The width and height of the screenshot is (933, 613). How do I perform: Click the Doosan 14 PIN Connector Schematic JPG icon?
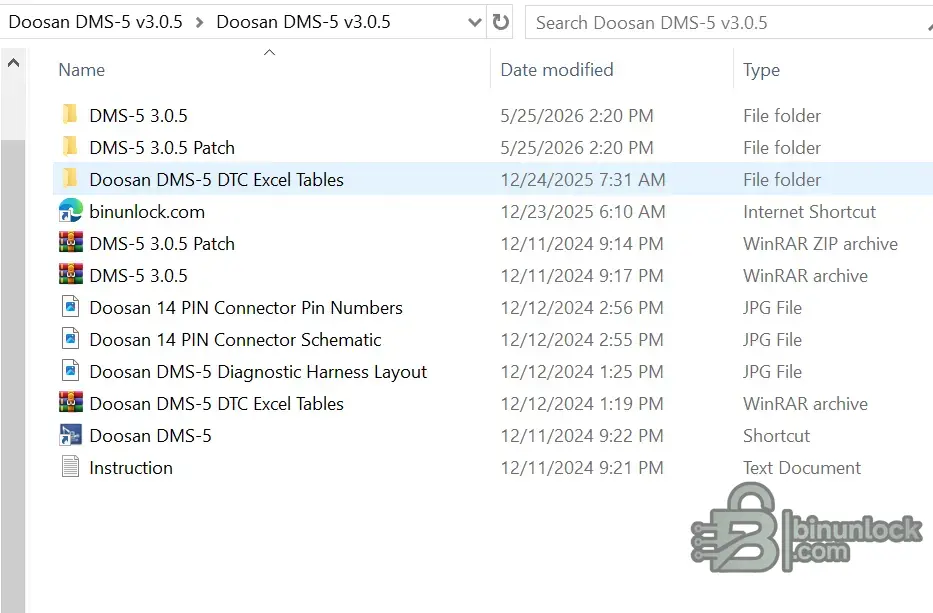click(x=70, y=339)
